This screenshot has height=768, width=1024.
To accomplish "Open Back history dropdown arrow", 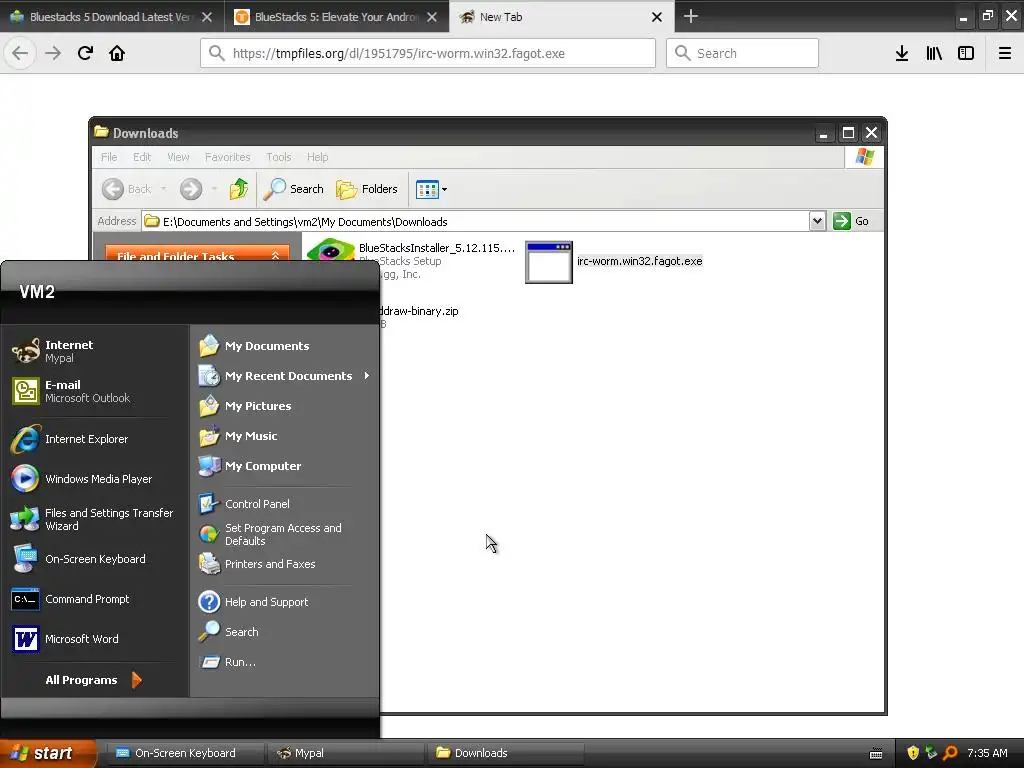I will 163,189.
